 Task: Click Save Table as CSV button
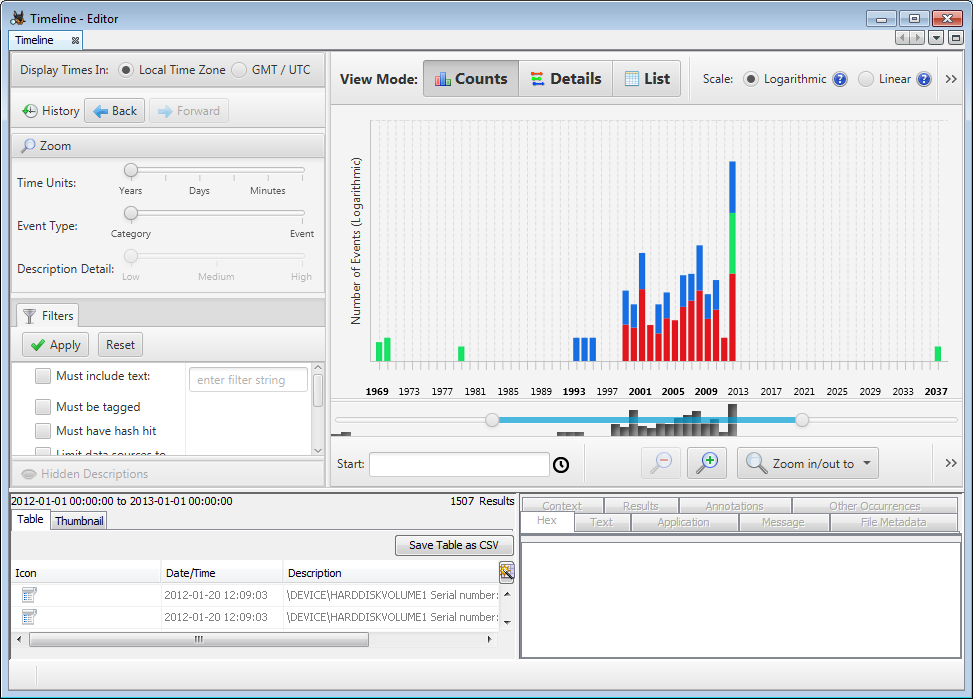(454, 545)
